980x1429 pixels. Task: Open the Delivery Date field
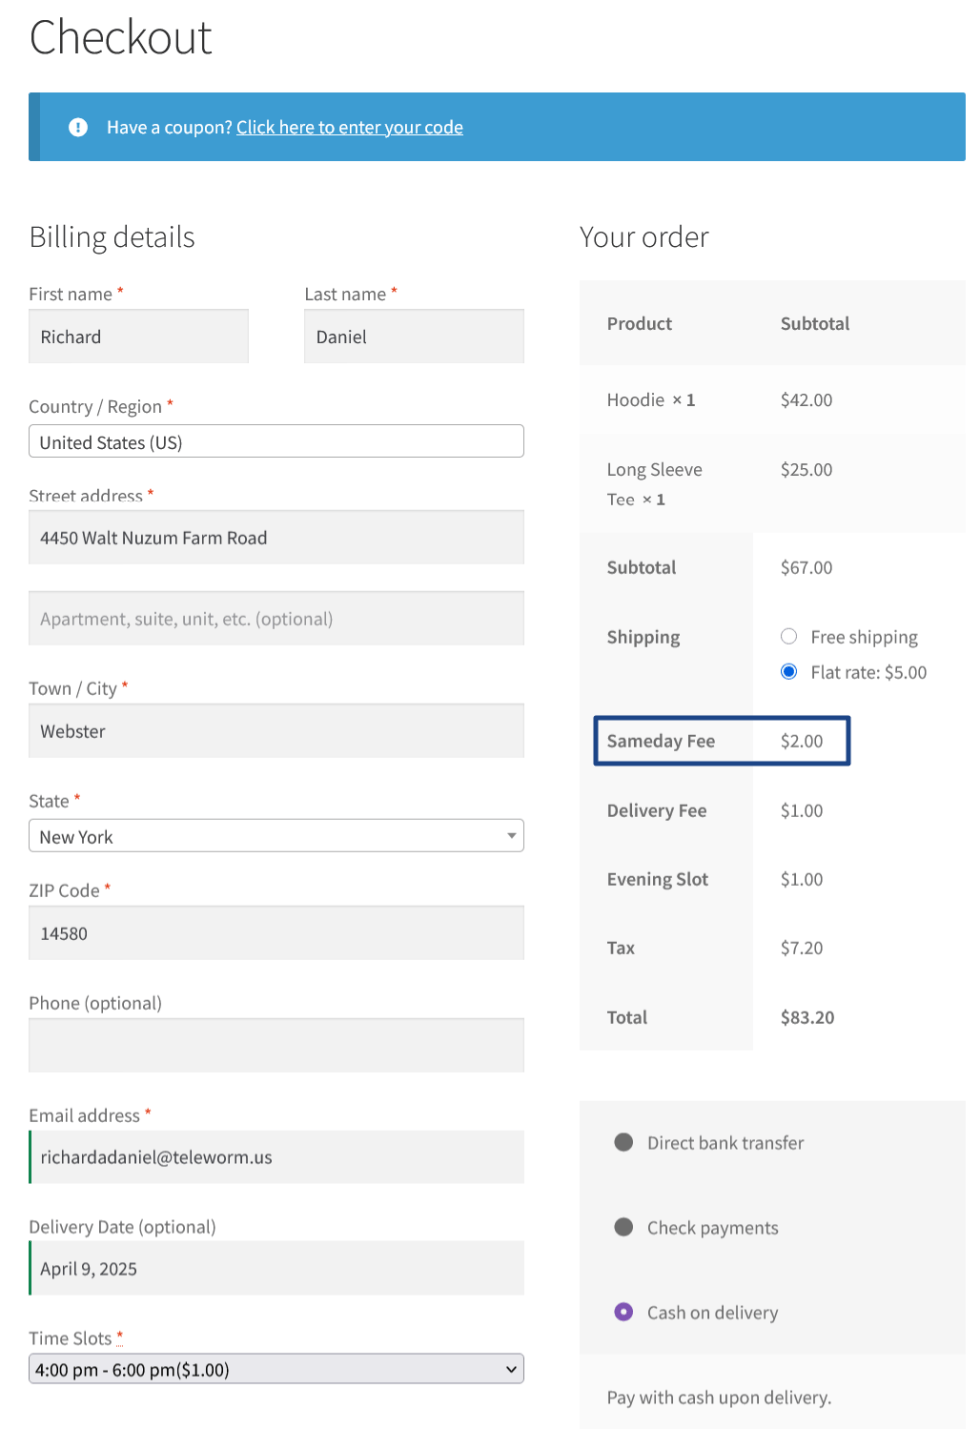click(x=276, y=1269)
